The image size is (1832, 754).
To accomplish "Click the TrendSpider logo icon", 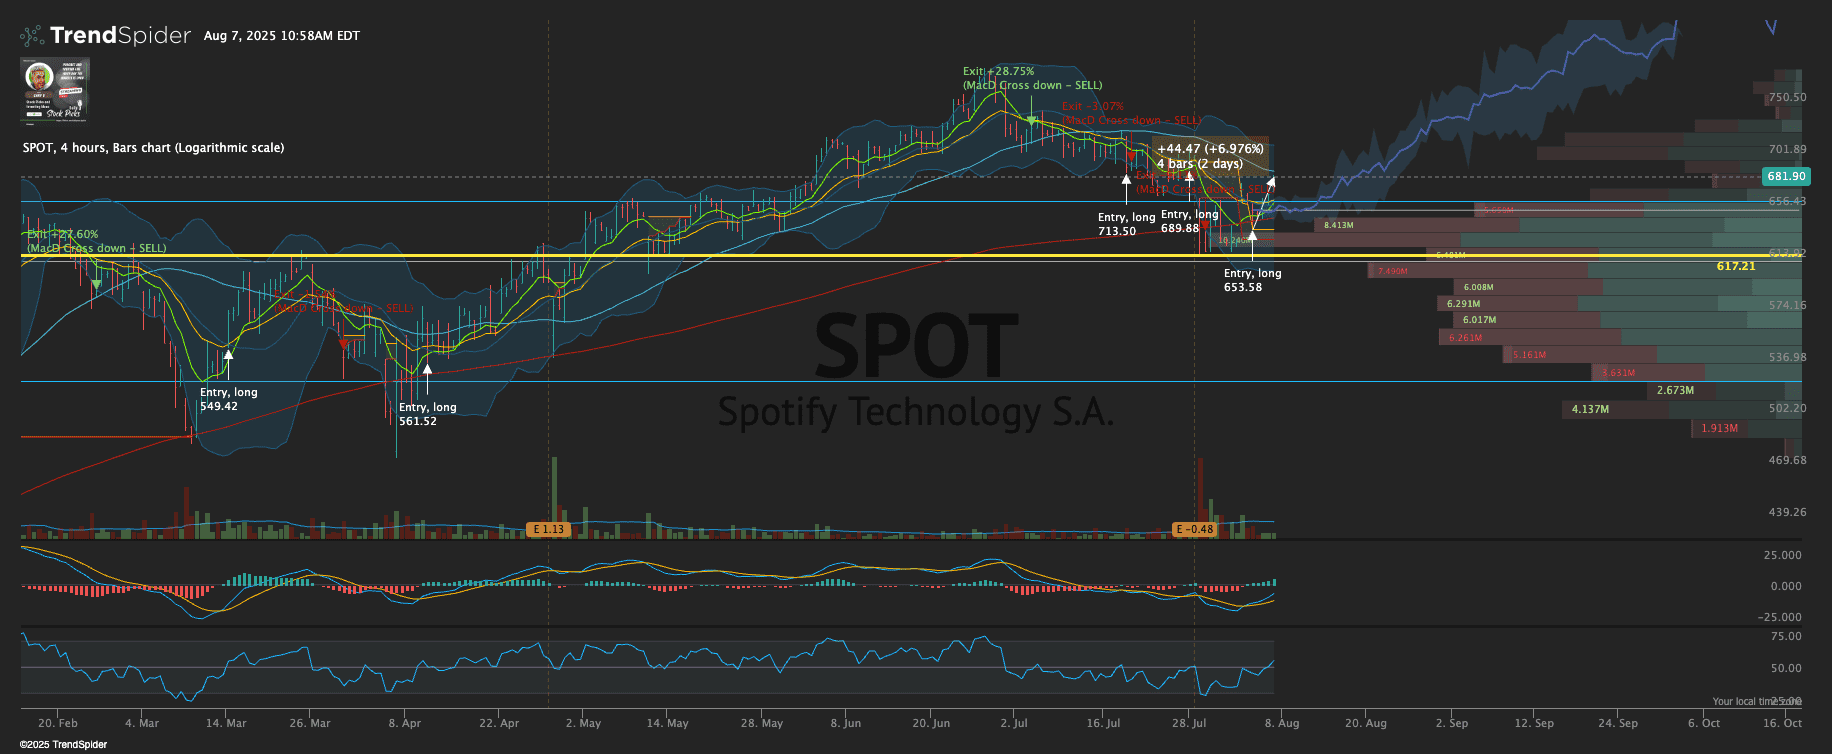I will pos(32,36).
